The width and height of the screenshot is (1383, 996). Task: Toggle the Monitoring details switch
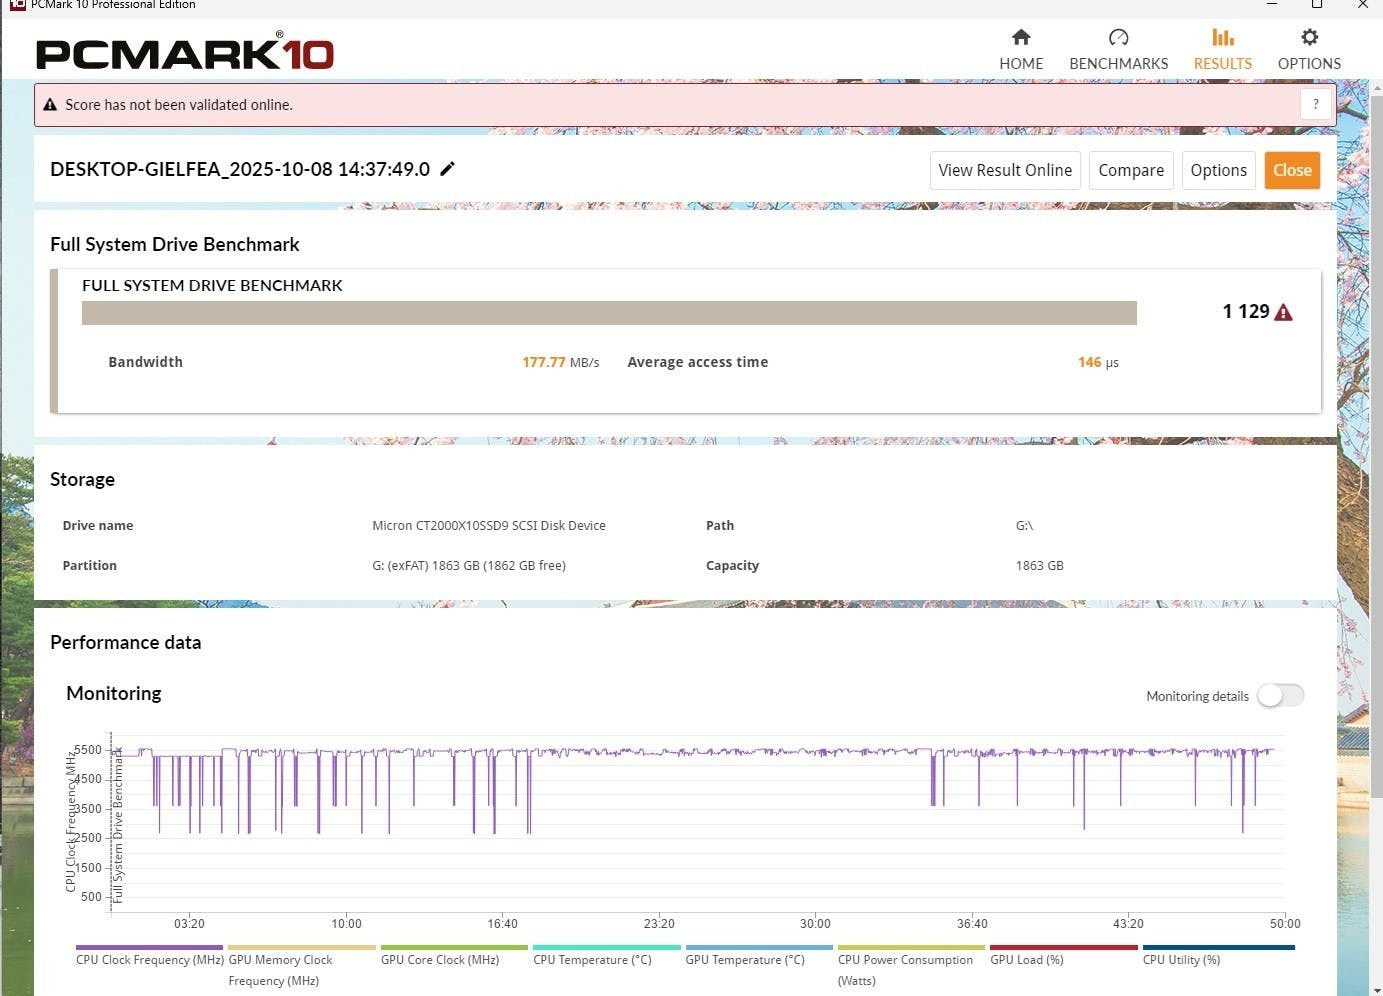pyautogui.click(x=1280, y=695)
